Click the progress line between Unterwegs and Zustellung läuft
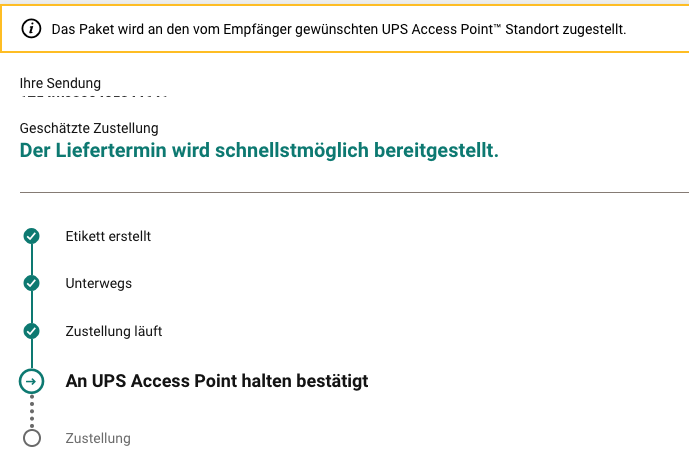Image resolution: width=689 pixels, height=474 pixels. 32,307
